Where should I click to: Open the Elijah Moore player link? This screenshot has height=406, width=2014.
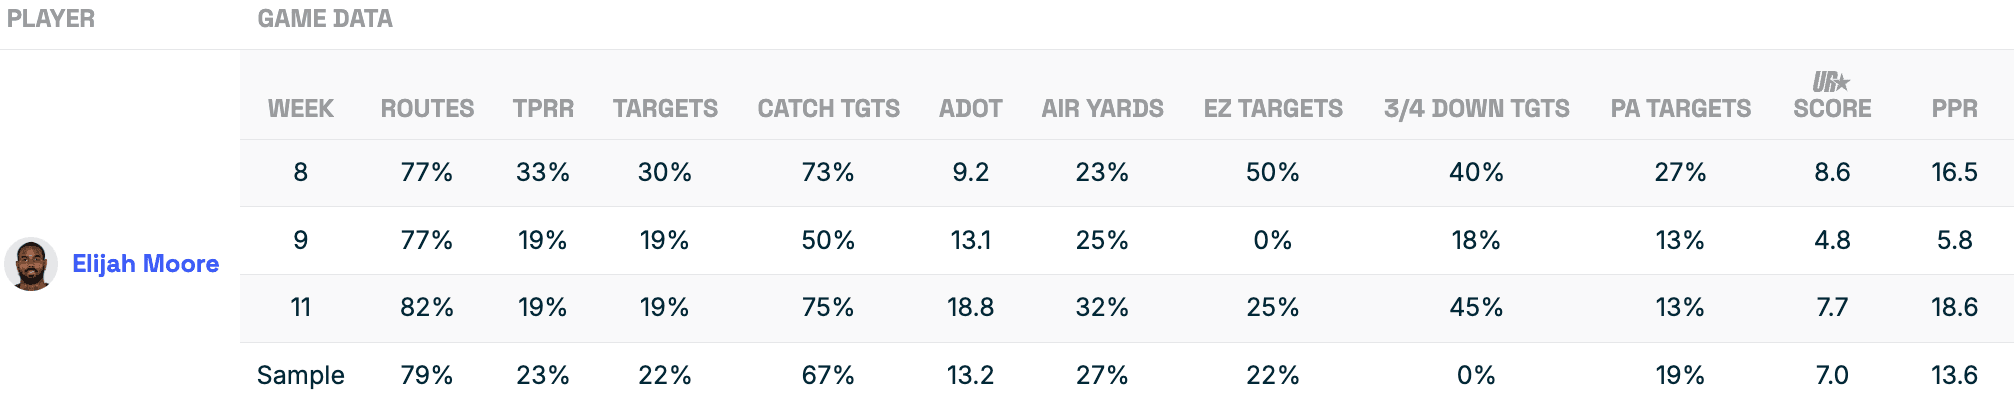146,264
